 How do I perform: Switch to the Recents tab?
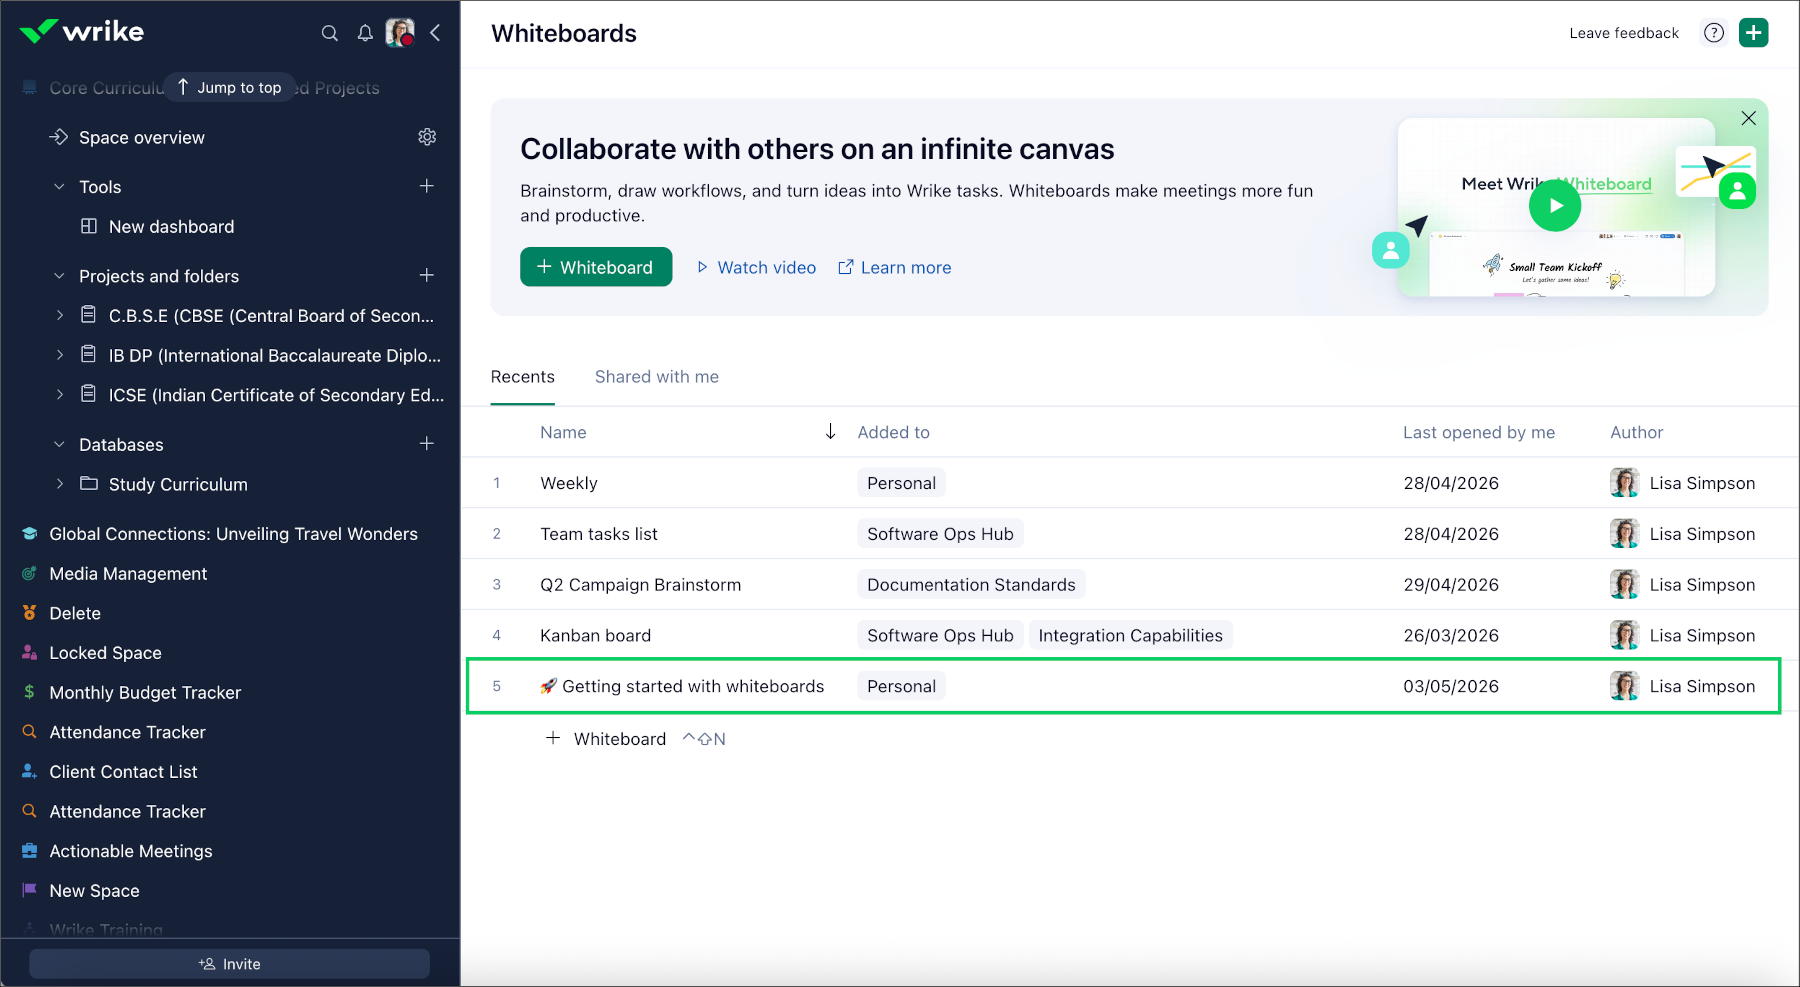click(522, 377)
